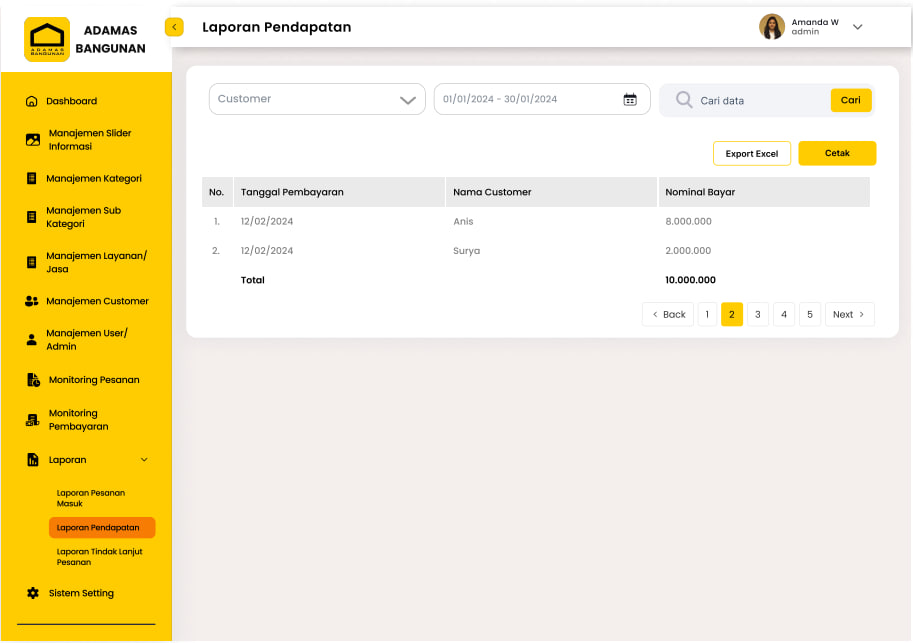Collapse the Laporan submenu chevron

pyautogui.click(x=144, y=460)
